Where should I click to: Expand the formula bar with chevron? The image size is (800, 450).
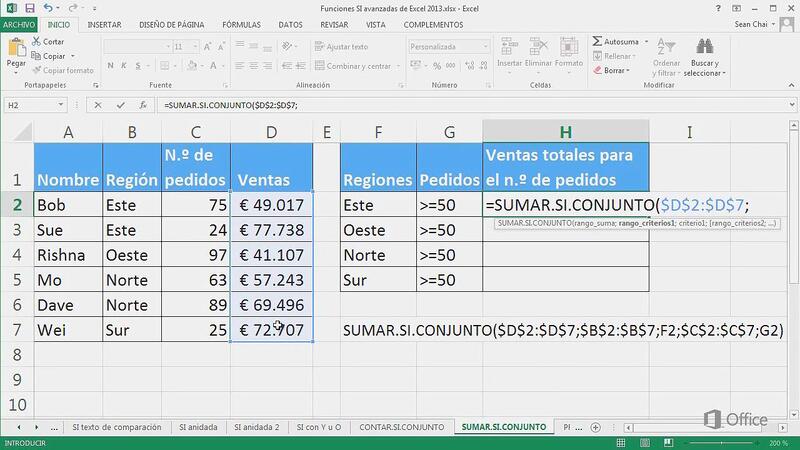(x=791, y=105)
